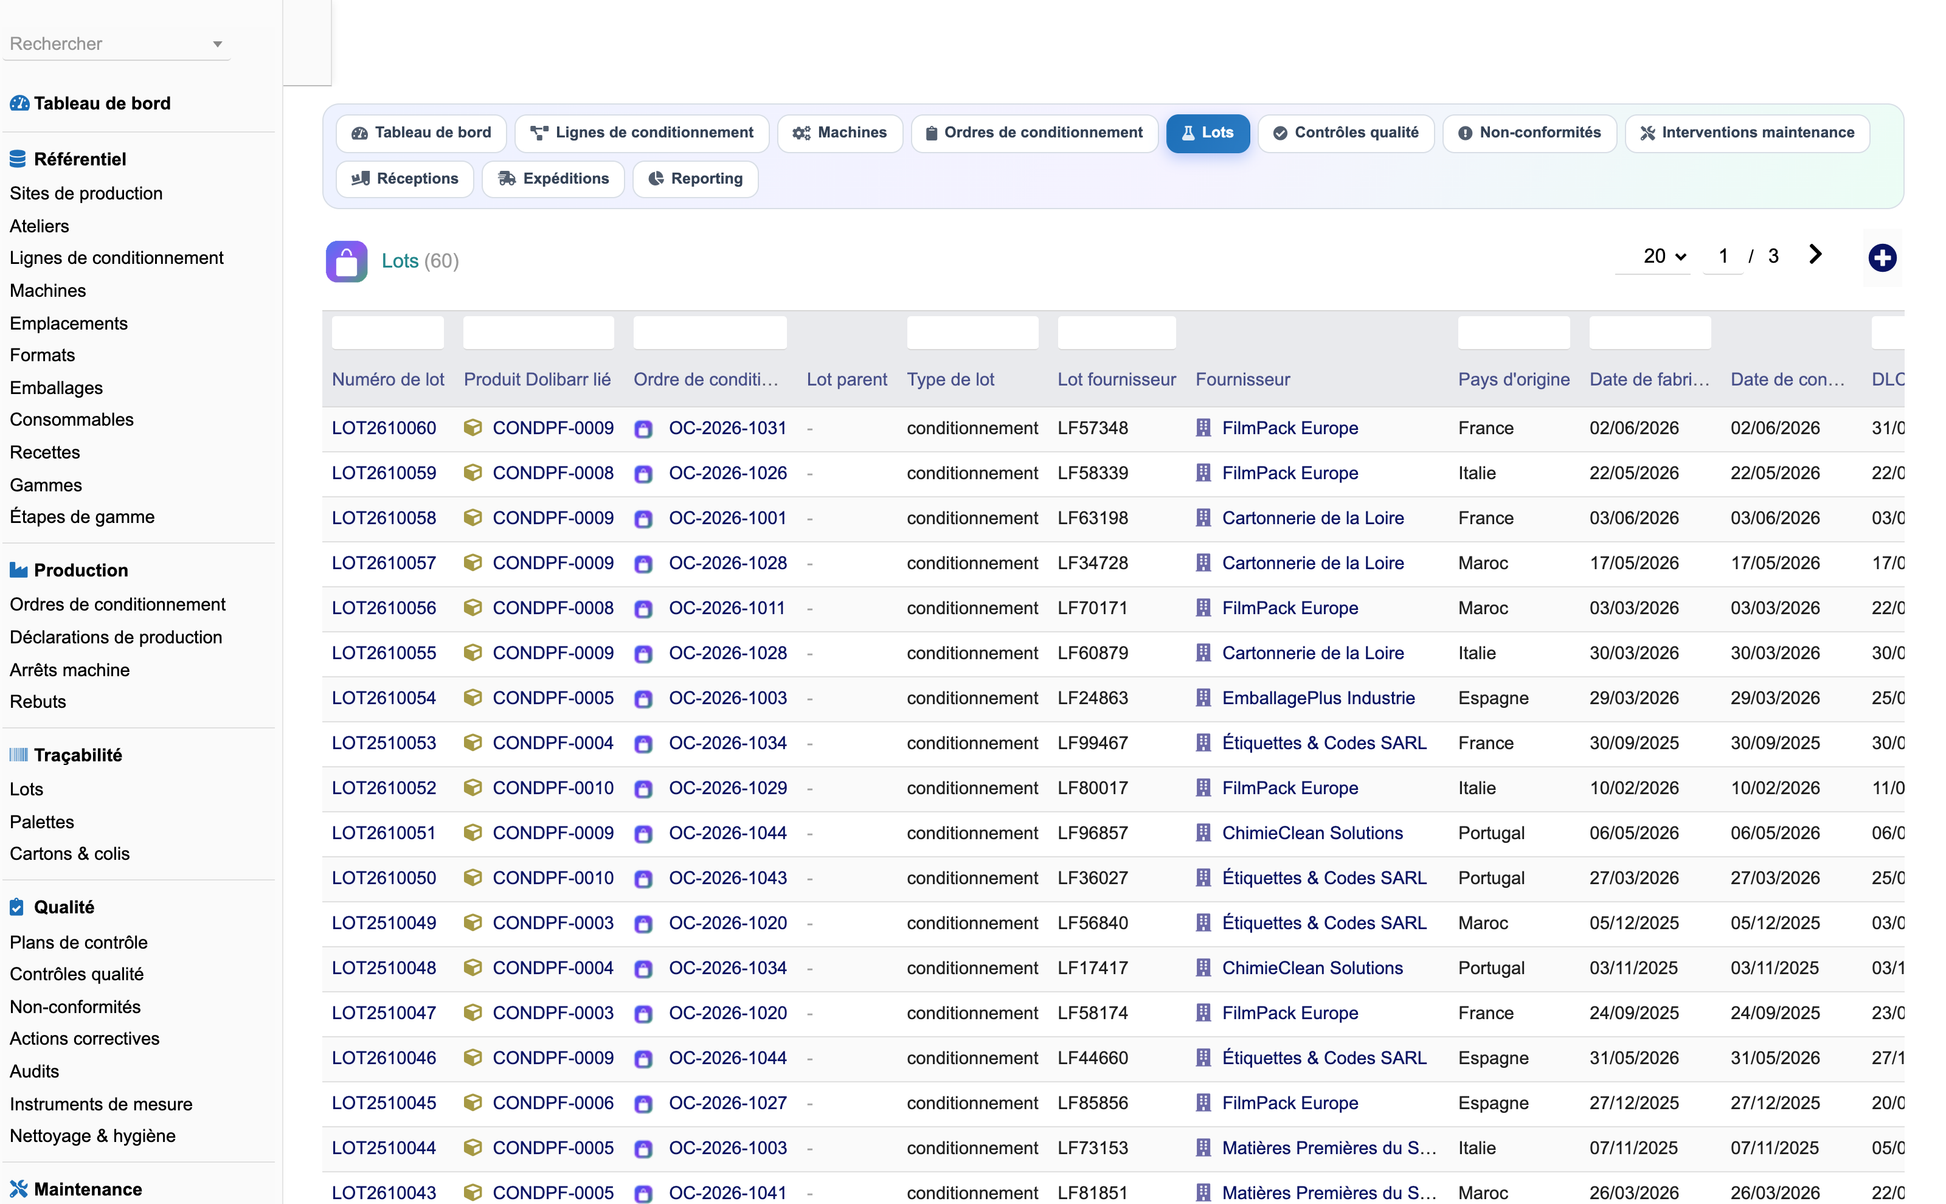Click the product cube icon beside CONDPF-0006
Image resolution: width=1946 pixels, height=1204 pixels.
point(473,1103)
